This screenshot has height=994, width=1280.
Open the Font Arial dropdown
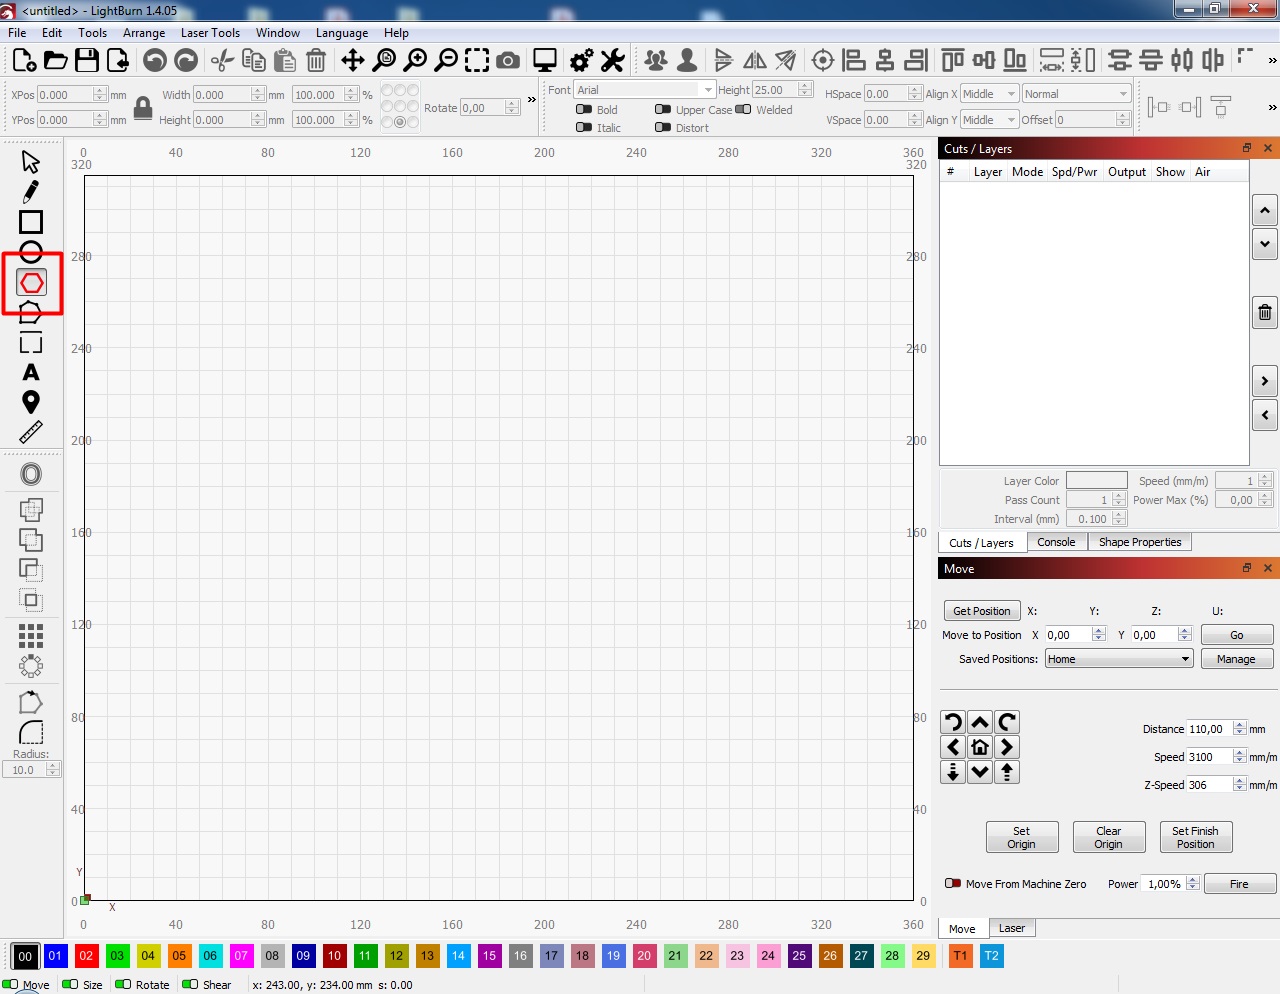(x=645, y=90)
